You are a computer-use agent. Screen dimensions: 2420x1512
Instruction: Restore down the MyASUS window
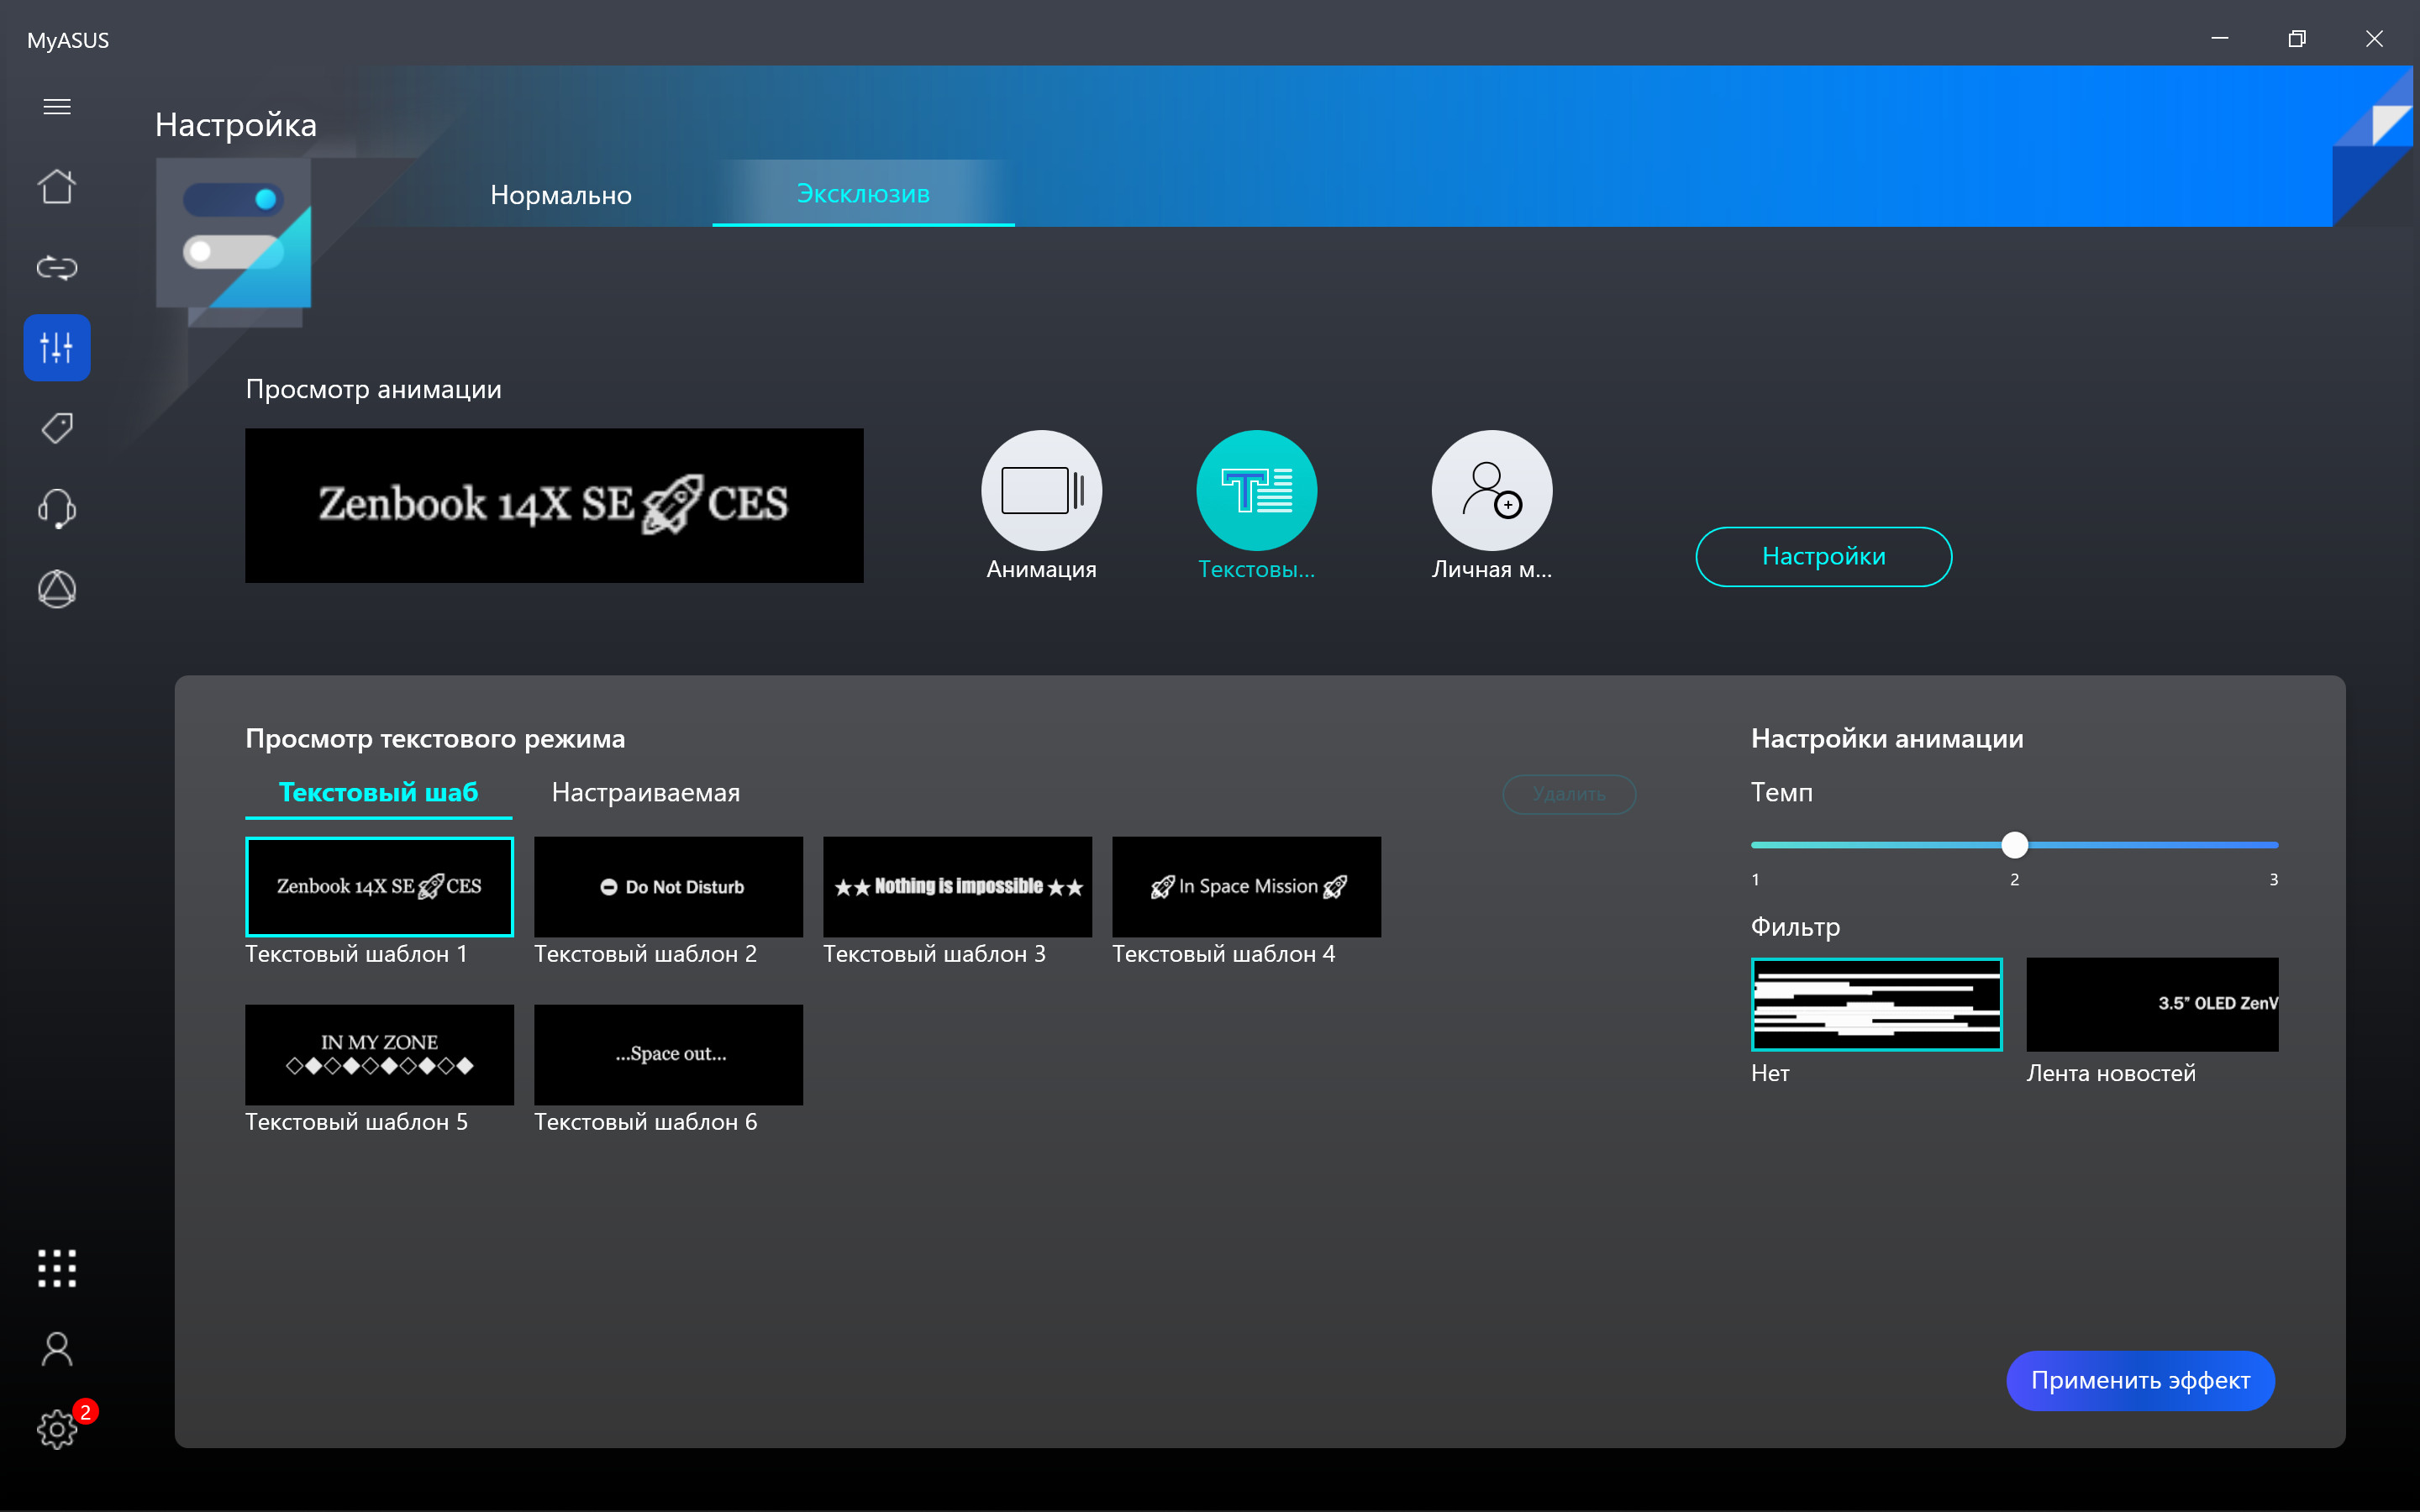tap(2297, 38)
